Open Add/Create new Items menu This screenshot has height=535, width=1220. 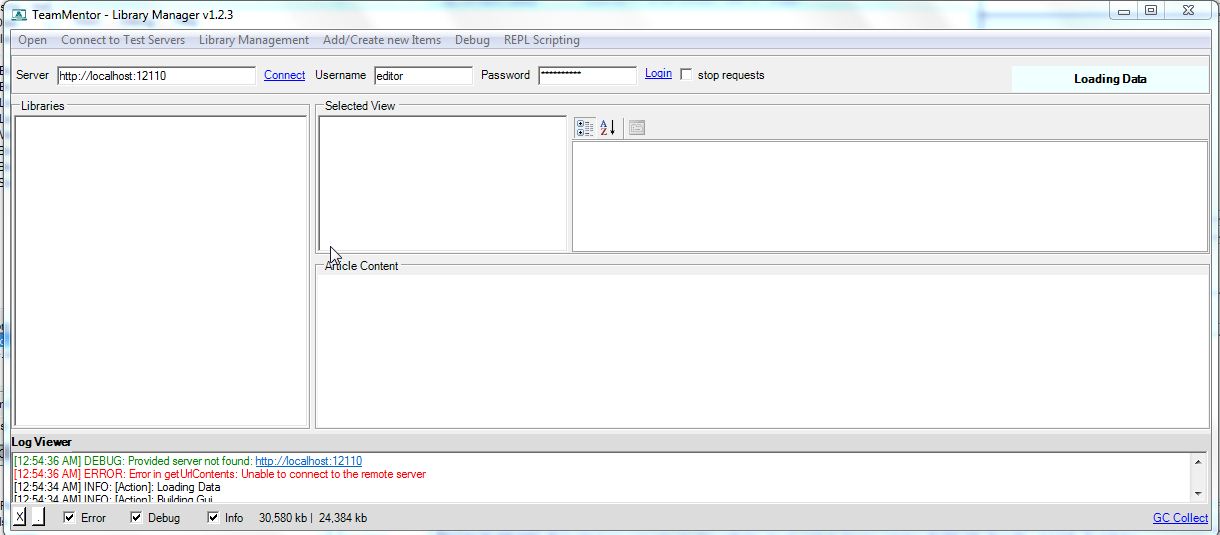[382, 40]
